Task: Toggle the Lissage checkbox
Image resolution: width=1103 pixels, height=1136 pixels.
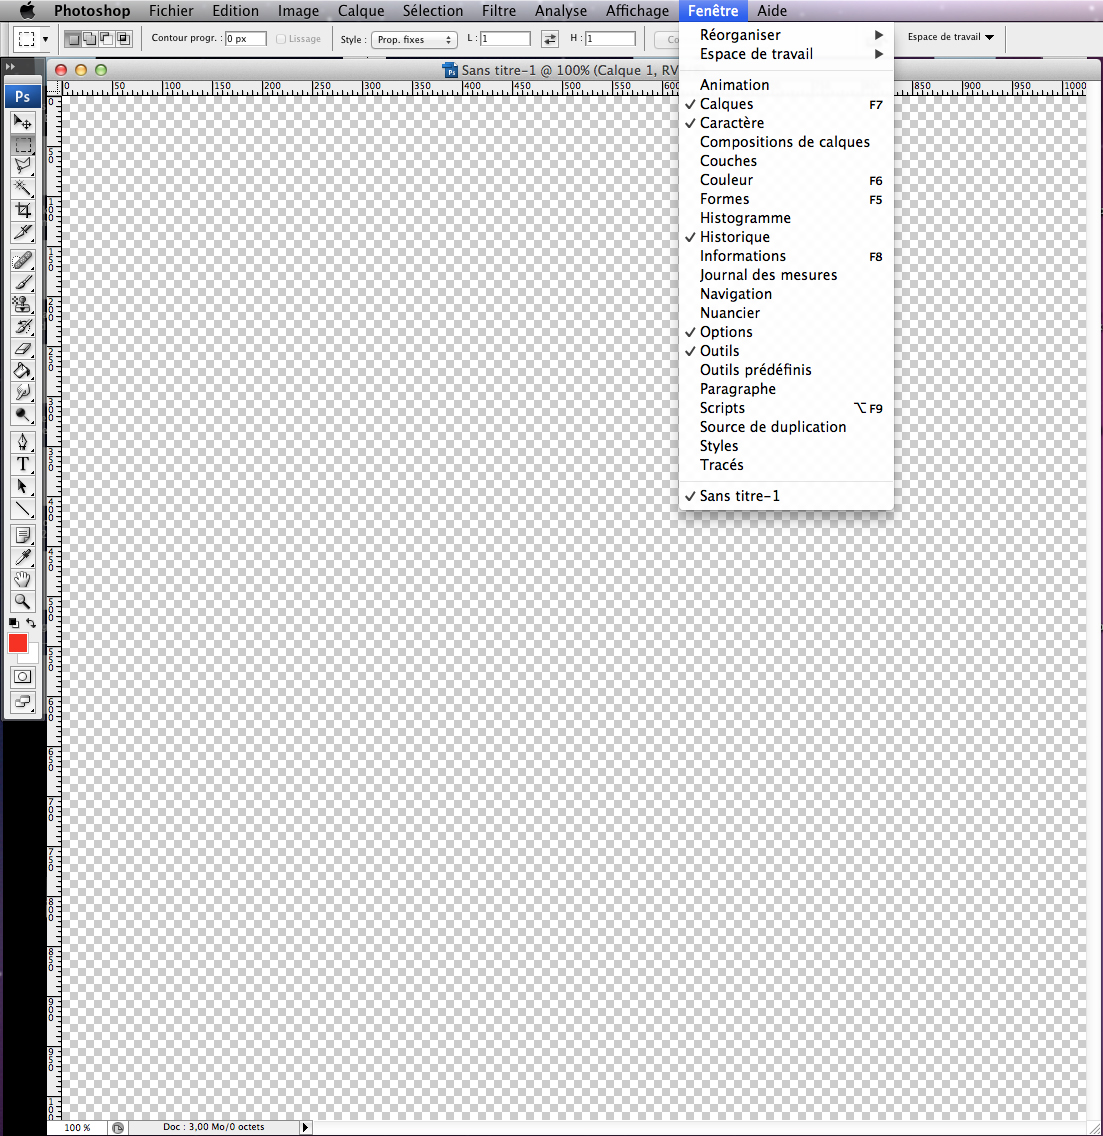Action: (280, 39)
